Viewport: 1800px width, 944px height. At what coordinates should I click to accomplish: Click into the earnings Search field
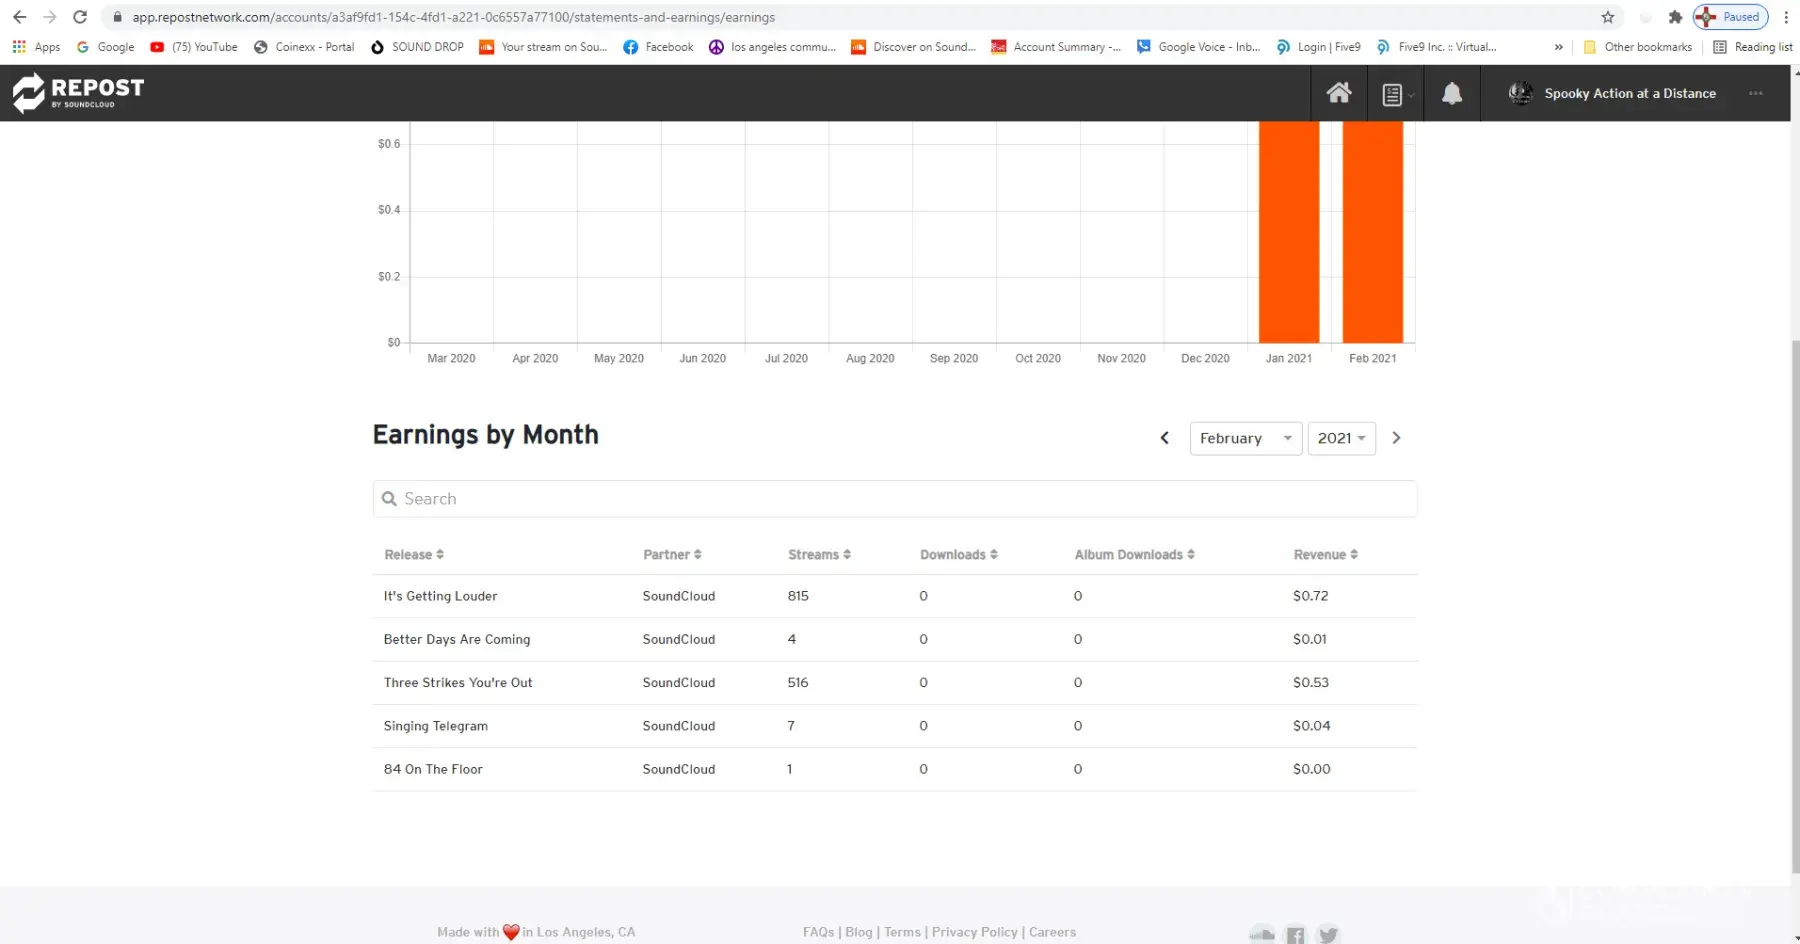coord(894,499)
